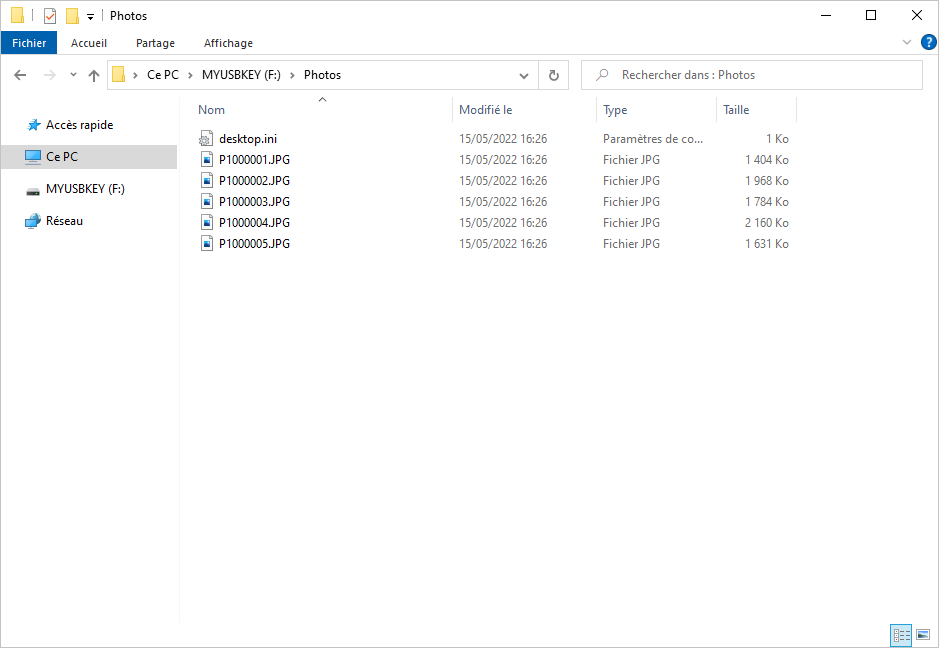Expand the address bar history dropdown
The width and height of the screenshot is (939, 648).
coord(524,75)
